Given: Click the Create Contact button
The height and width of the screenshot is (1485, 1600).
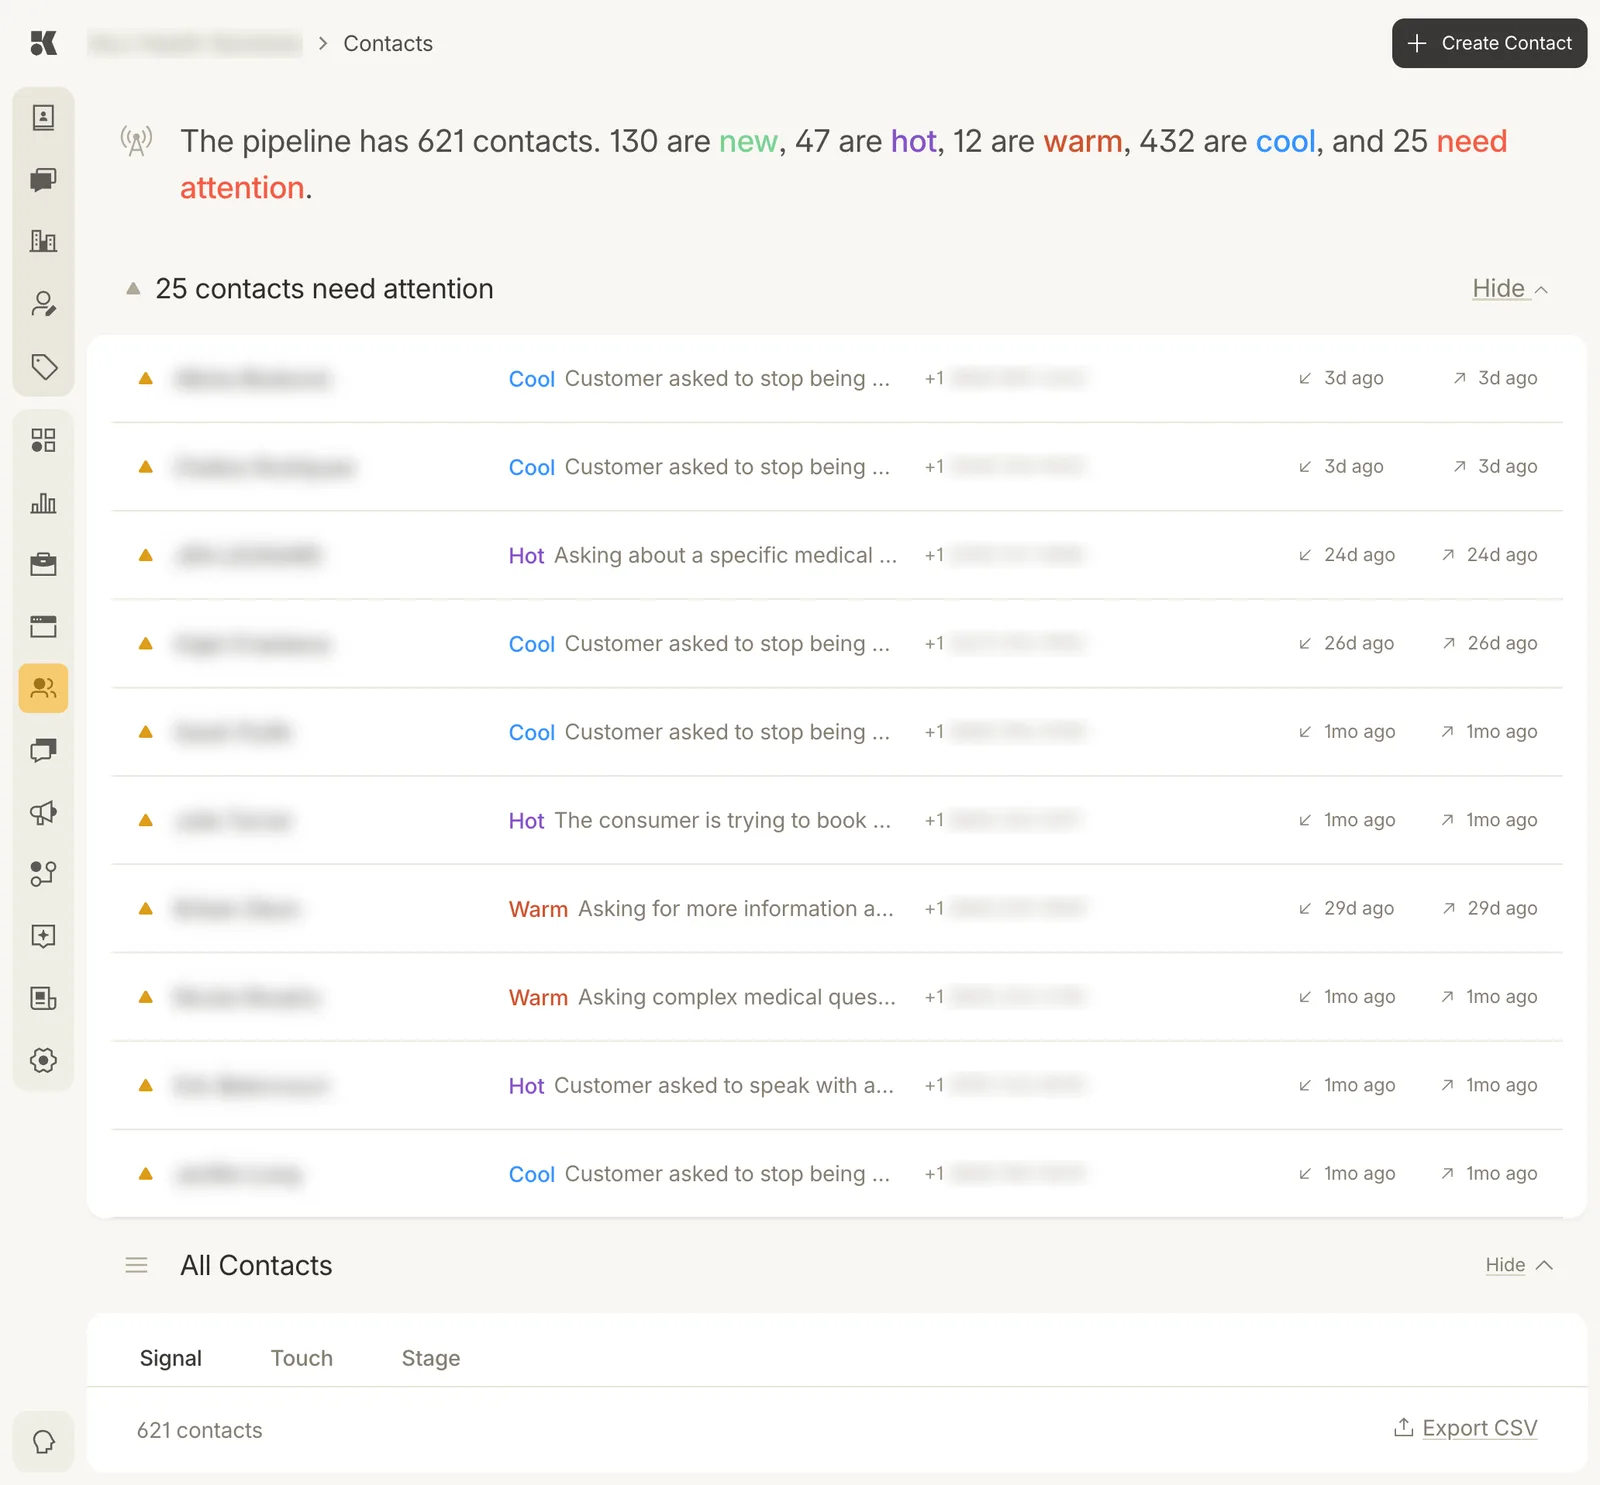Looking at the screenshot, I should [x=1489, y=43].
